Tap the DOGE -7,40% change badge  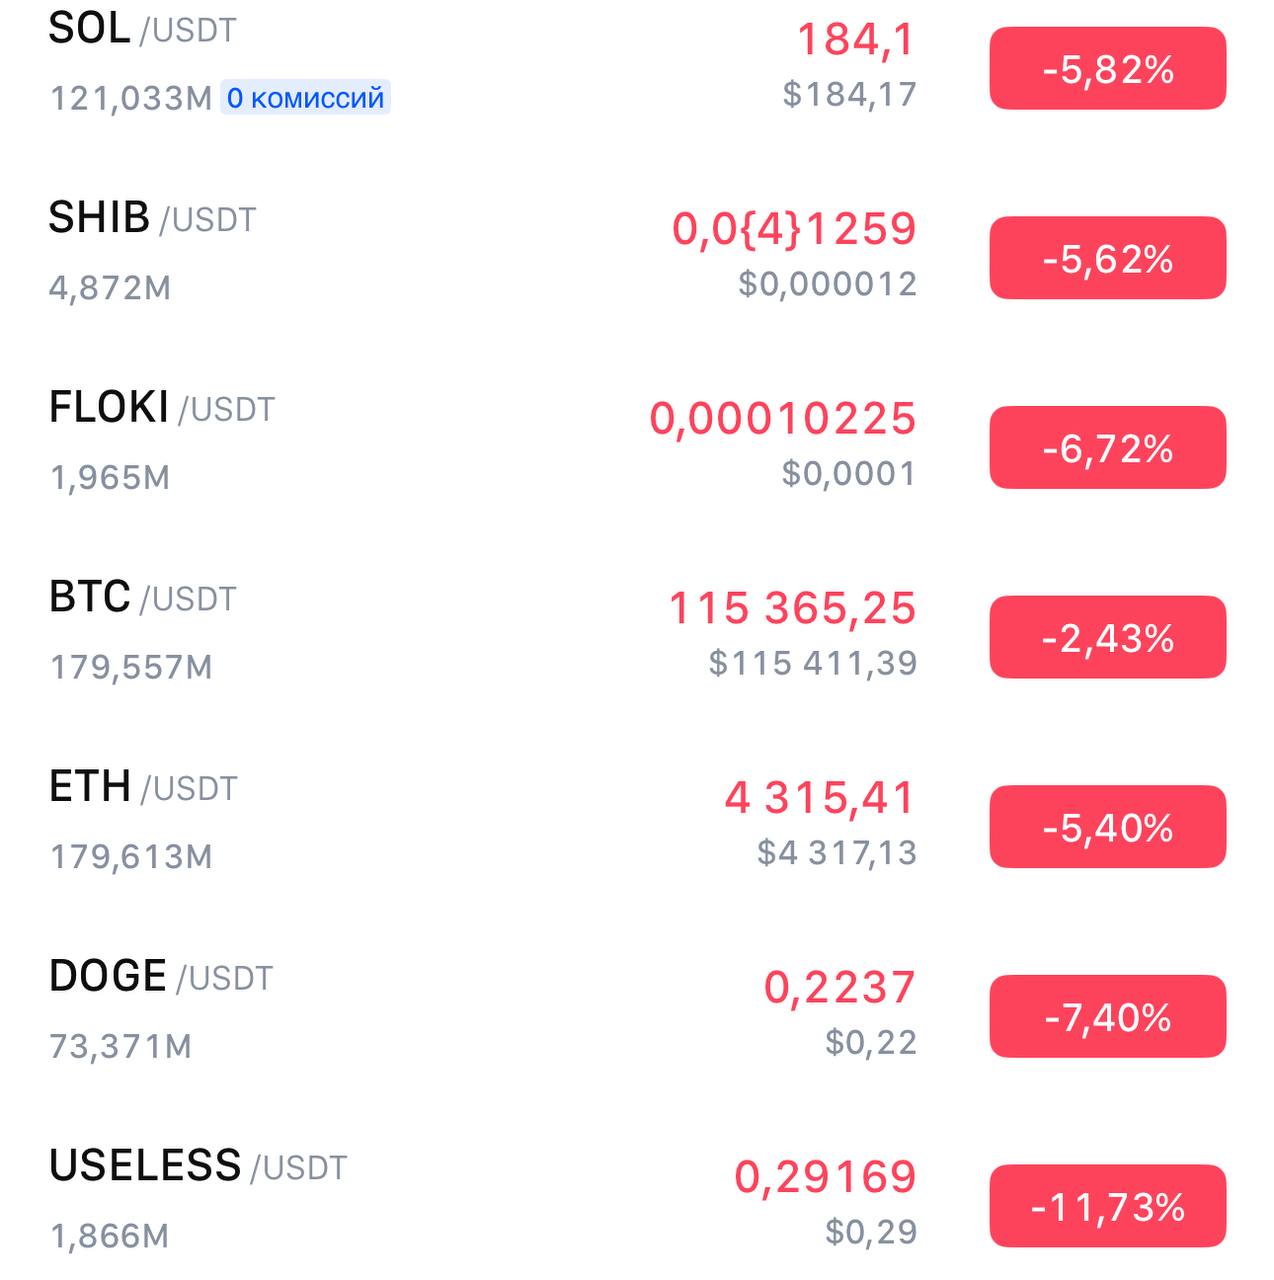pyautogui.click(x=1107, y=1016)
